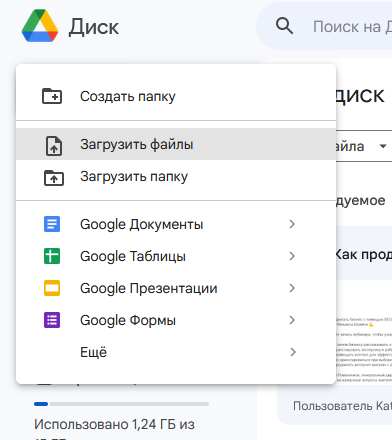392x440 pixels.
Task: Click the yellow Google Slides icon
Action: point(52,288)
